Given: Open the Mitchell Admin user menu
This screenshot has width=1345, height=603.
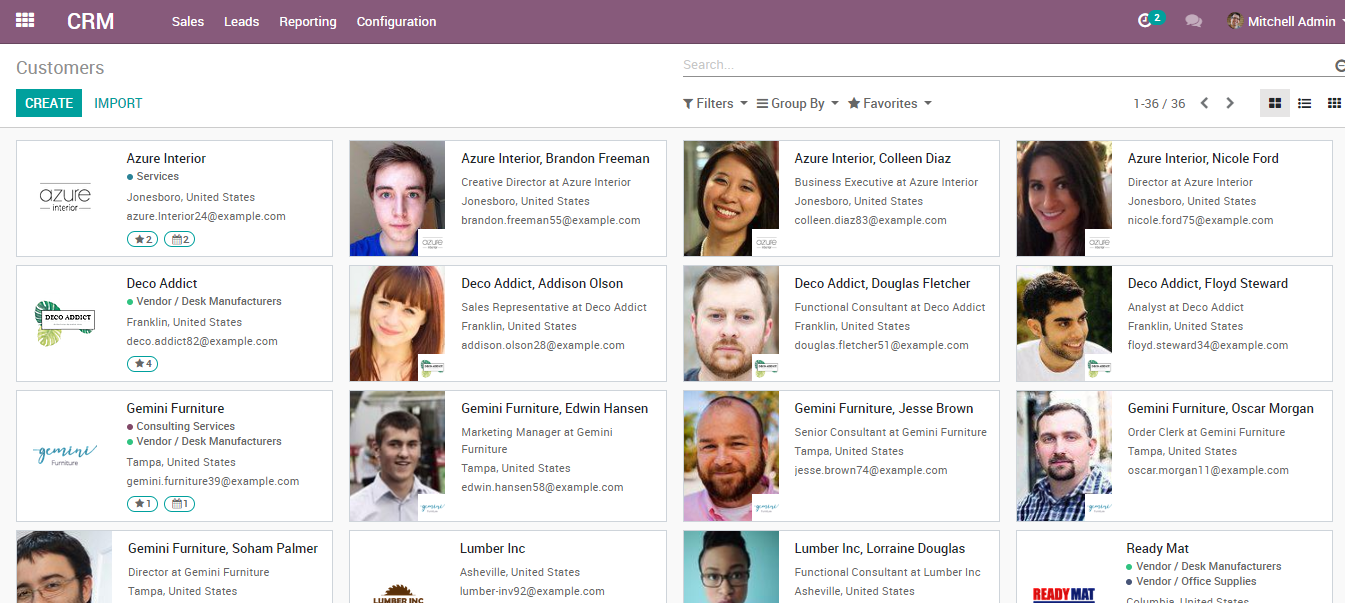Looking at the screenshot, I should tap(1285, 21).
